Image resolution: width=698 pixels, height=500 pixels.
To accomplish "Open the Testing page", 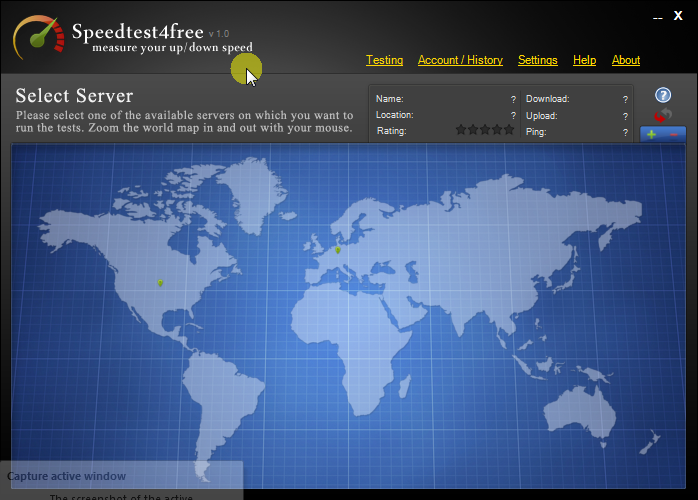I will tap(385, 60).
